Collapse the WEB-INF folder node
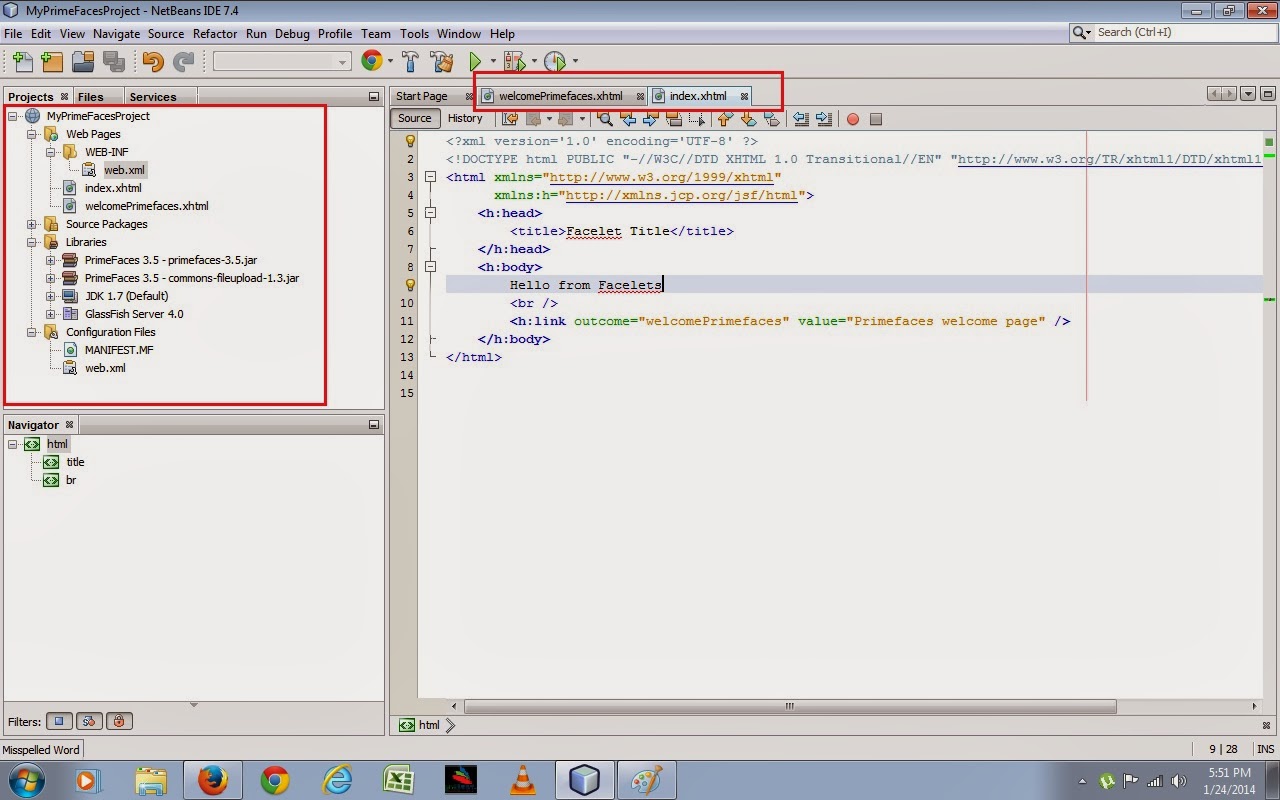Viewport: 1280px width, 800px height. coord(51,152)
